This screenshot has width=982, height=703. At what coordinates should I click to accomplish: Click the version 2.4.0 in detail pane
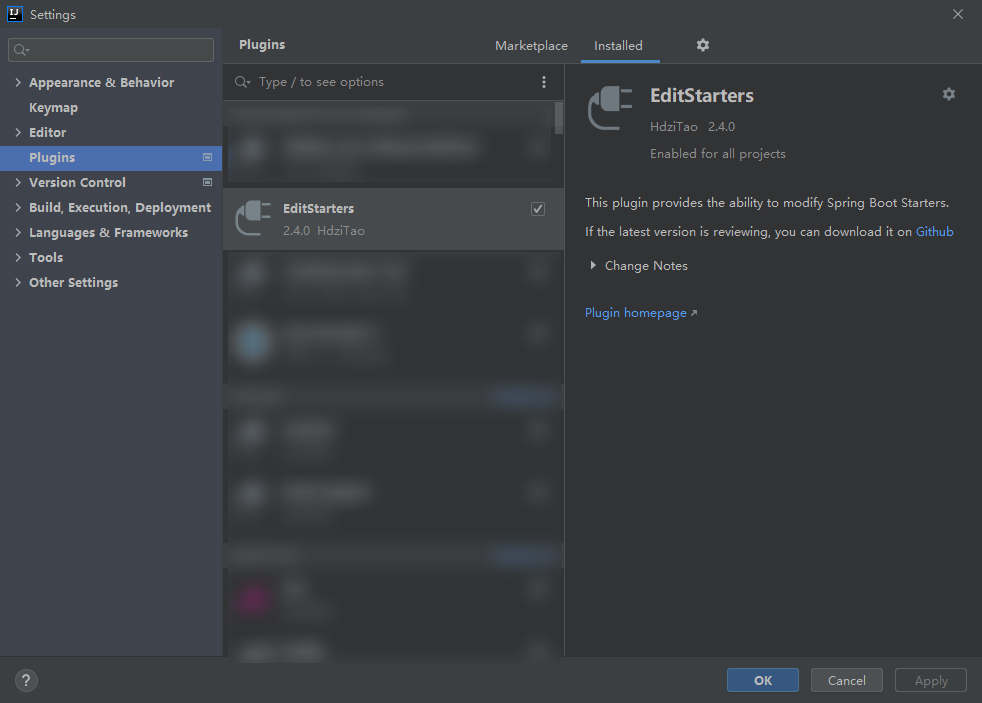tap(721, 126)
